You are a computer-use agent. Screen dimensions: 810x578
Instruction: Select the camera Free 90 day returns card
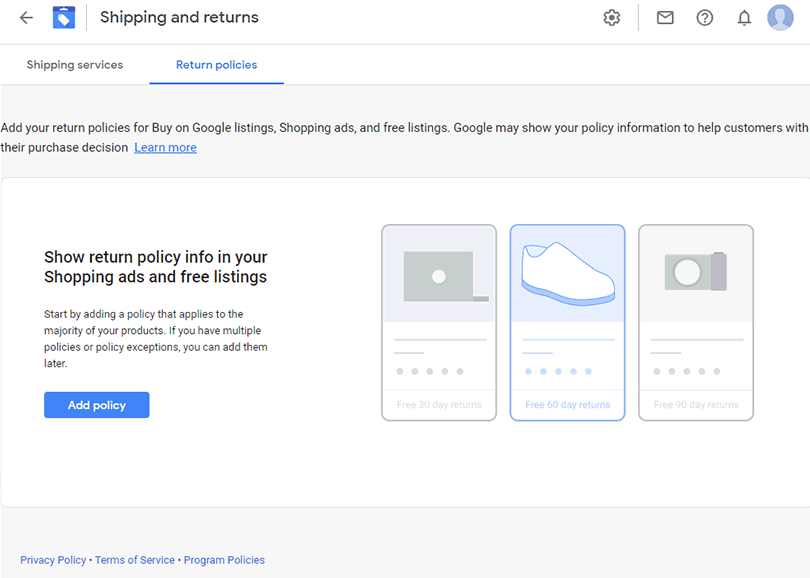pos(696,323)
